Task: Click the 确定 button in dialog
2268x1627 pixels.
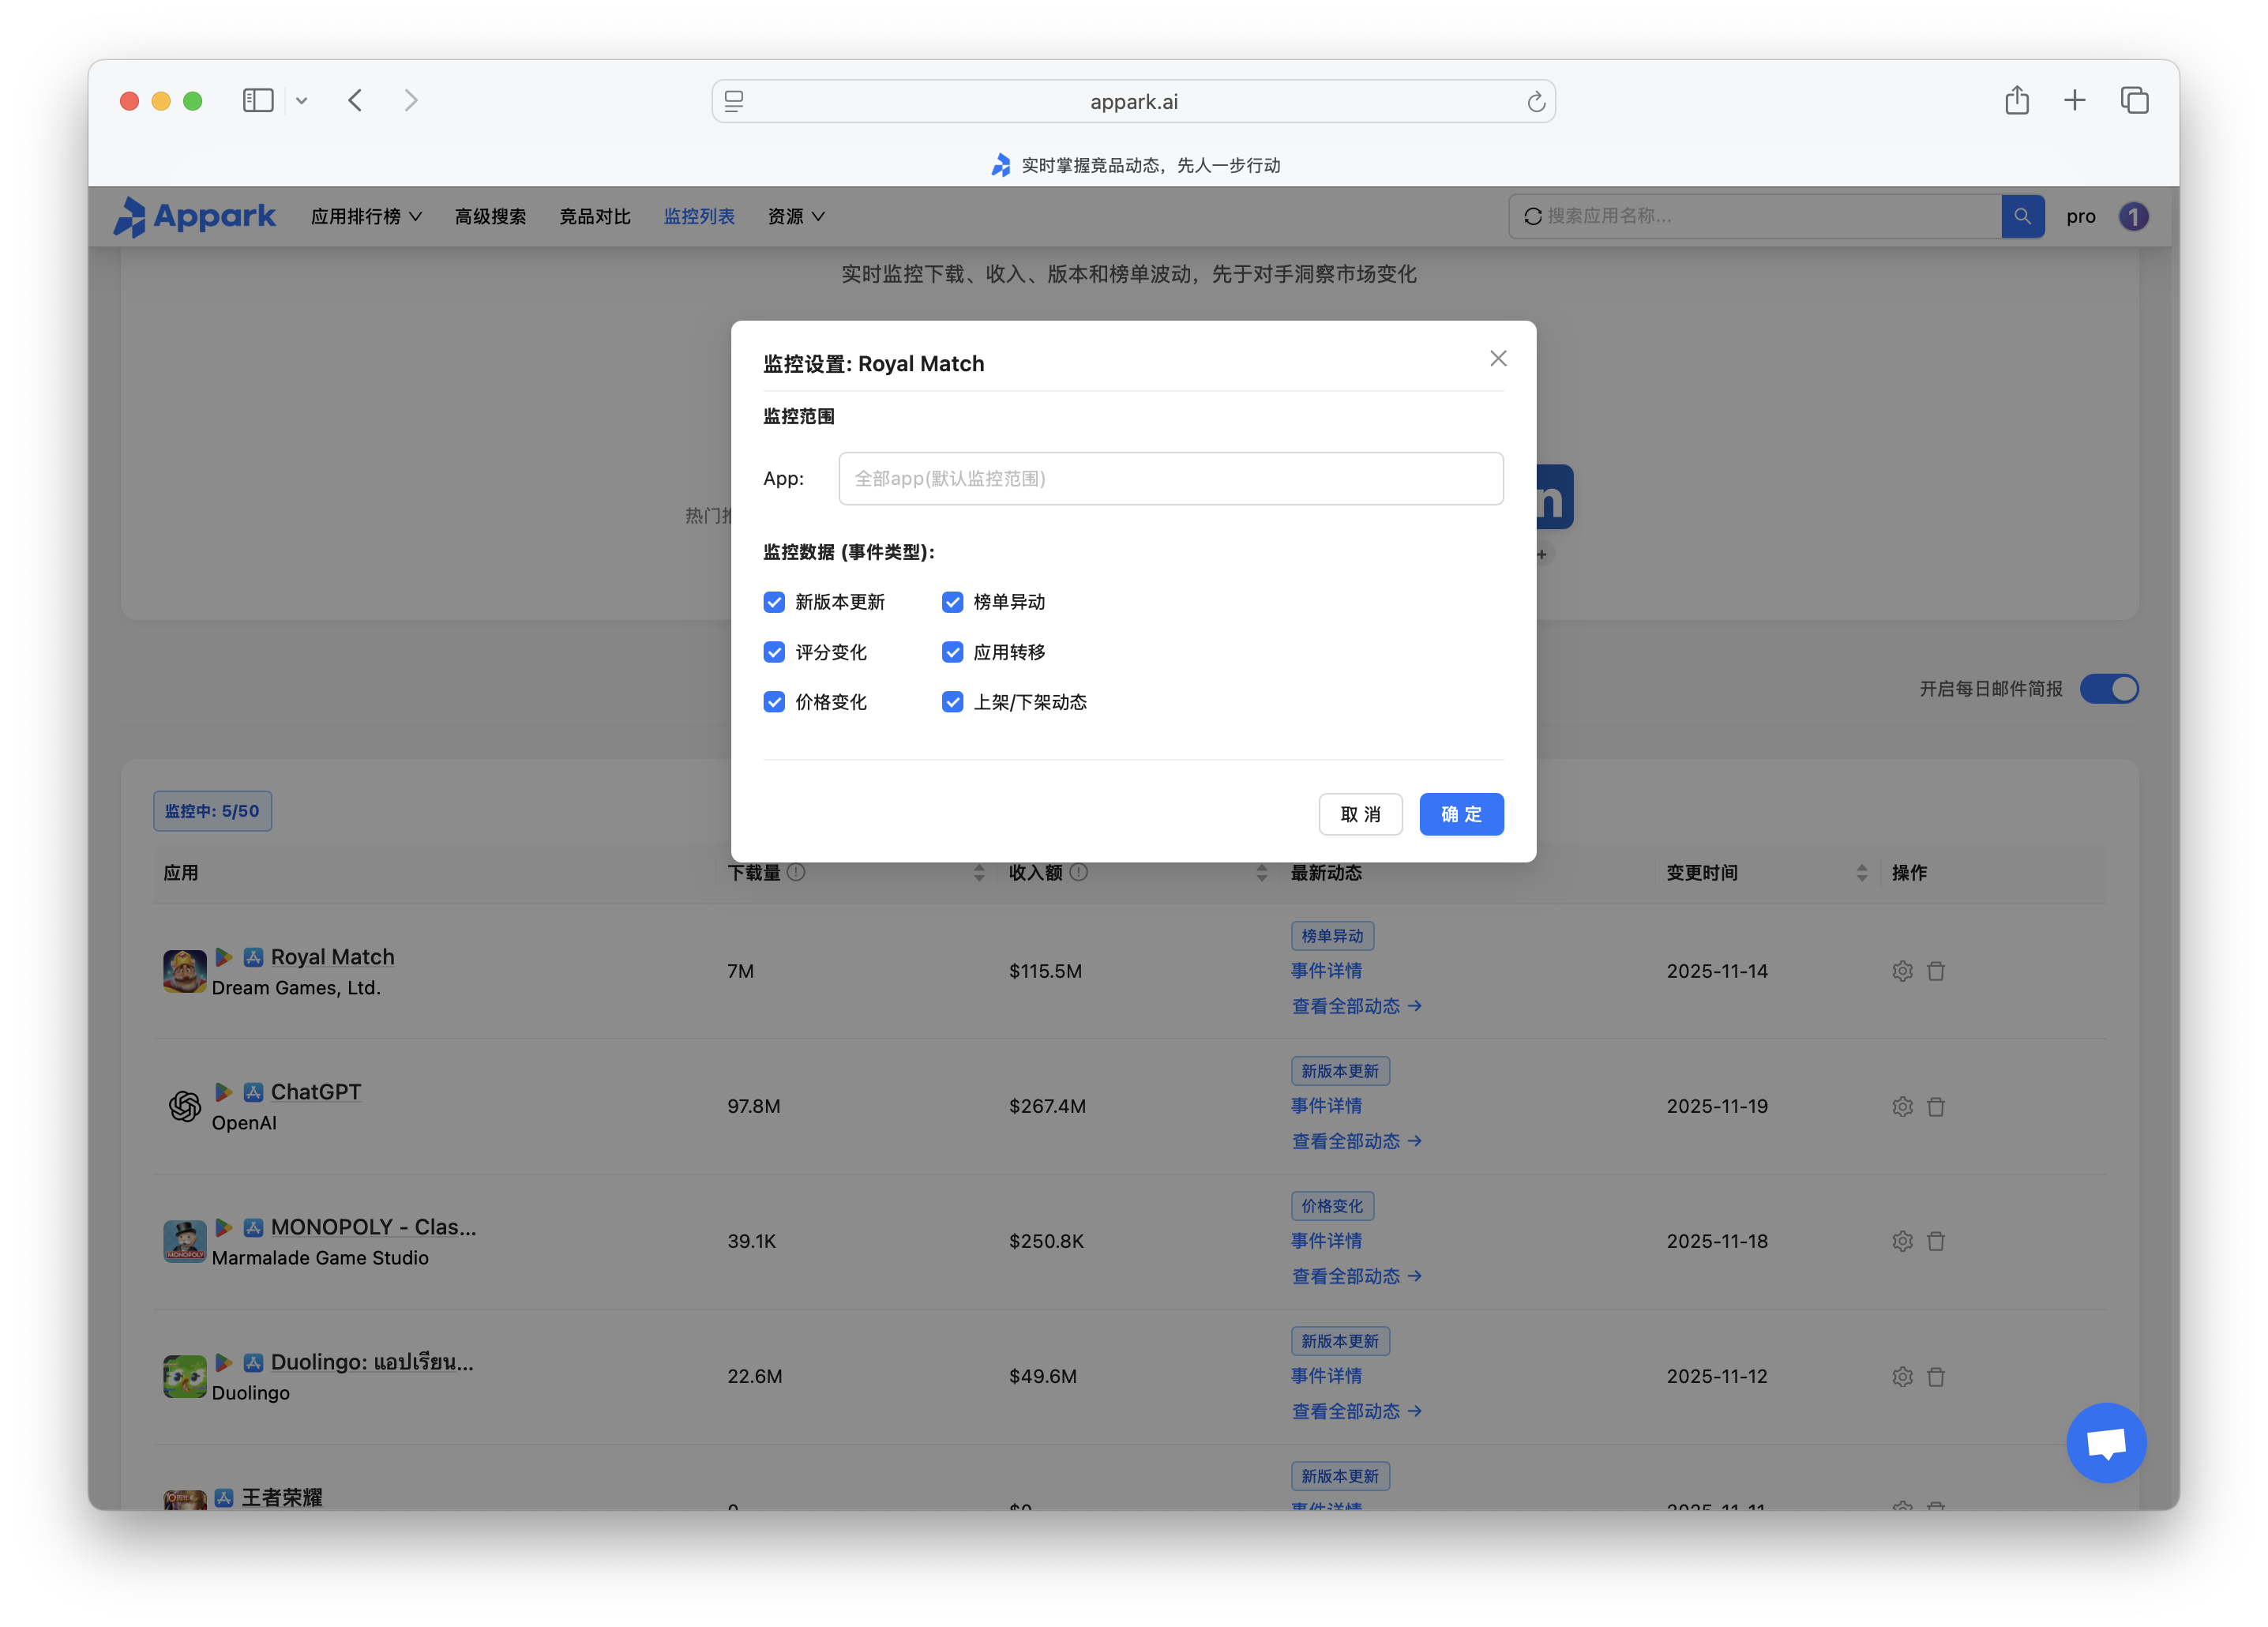Action: pyautogui.click(x=1461, y=814)
